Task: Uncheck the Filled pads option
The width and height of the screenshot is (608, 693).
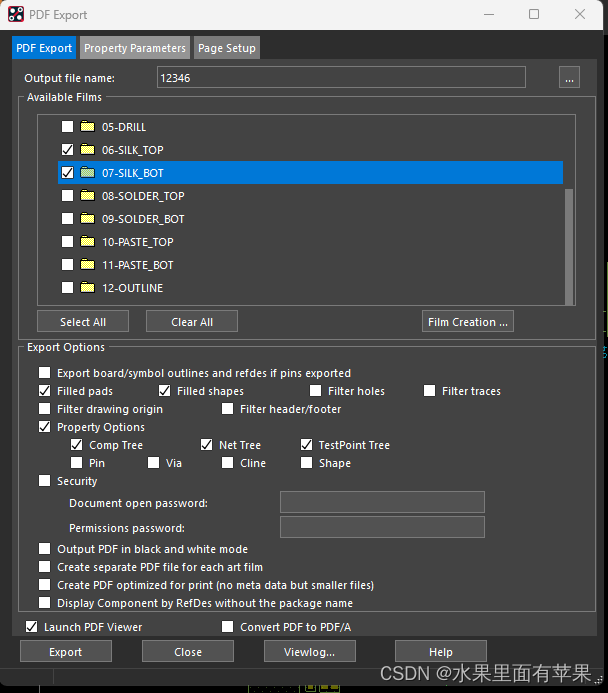Action: tap(45, 391)
